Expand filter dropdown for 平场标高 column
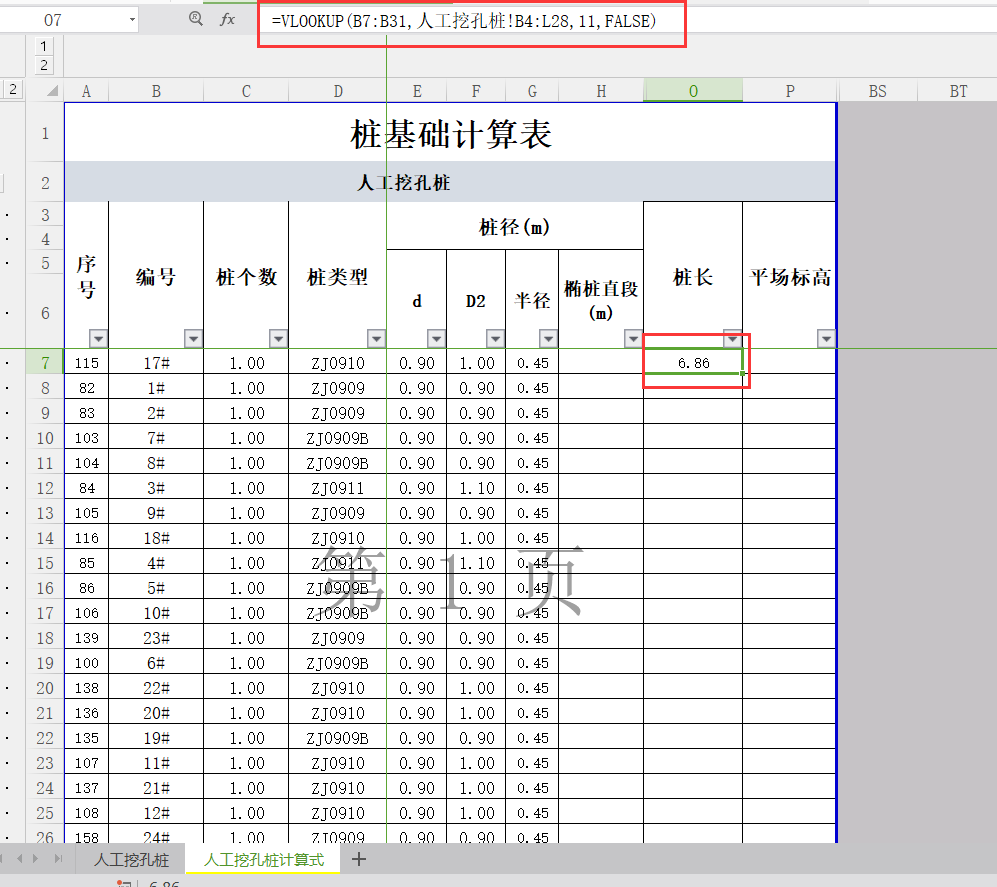Screen dimensions: 997x887 (x=826, y=338)
